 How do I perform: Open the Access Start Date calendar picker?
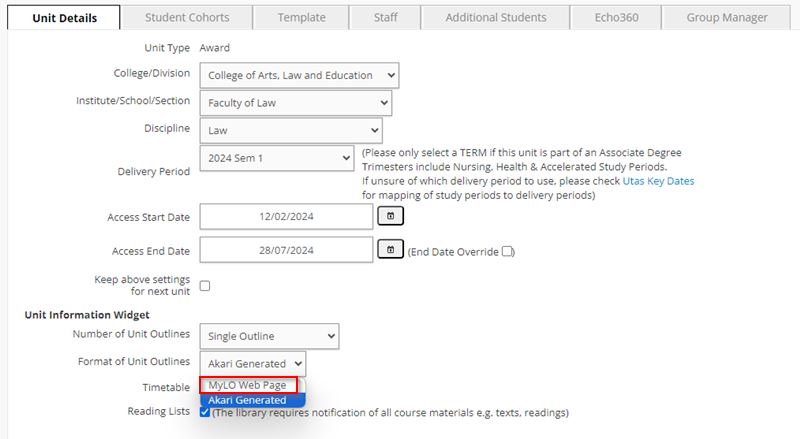pyautogui.click(x=390, y=216)
